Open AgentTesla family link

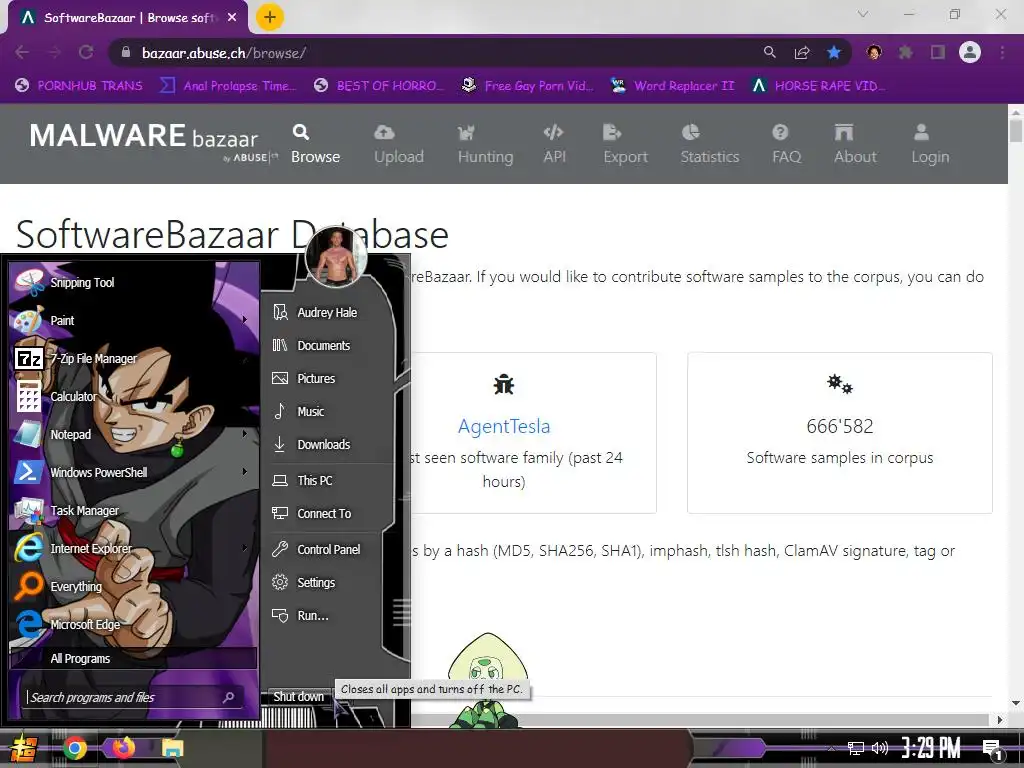pos(504,426)
